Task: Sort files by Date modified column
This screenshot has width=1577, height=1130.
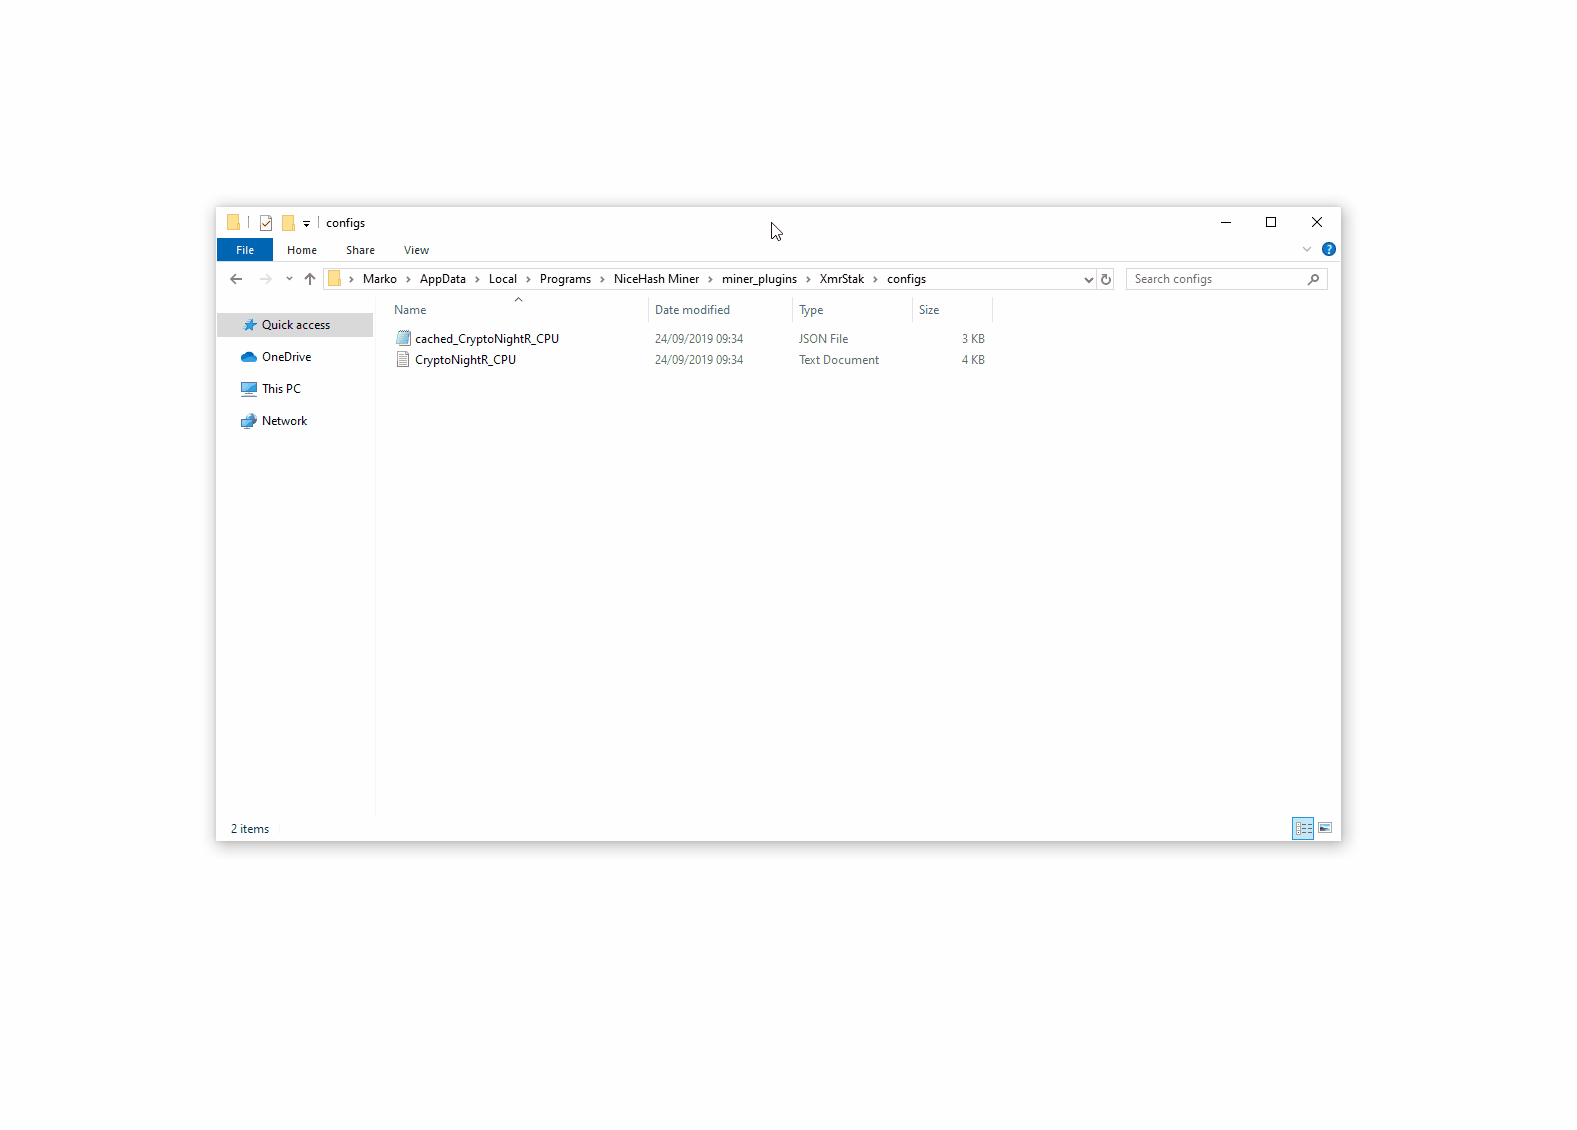Action: [x=692, y=310]
